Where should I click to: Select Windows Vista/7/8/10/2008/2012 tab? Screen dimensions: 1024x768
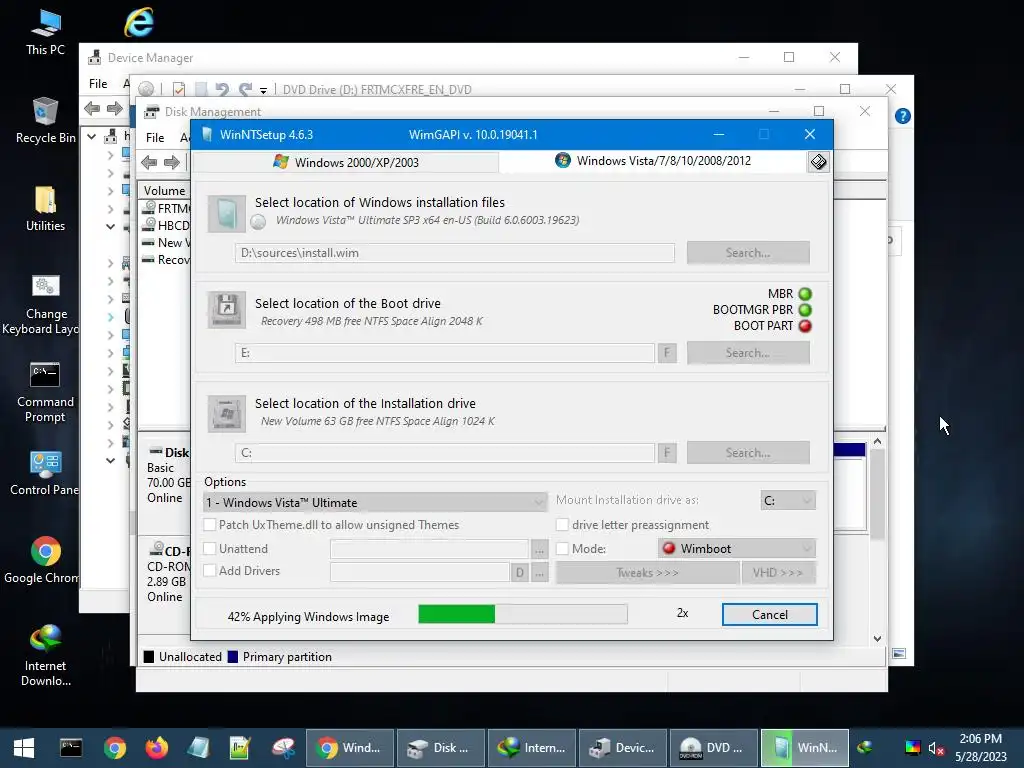653,161
